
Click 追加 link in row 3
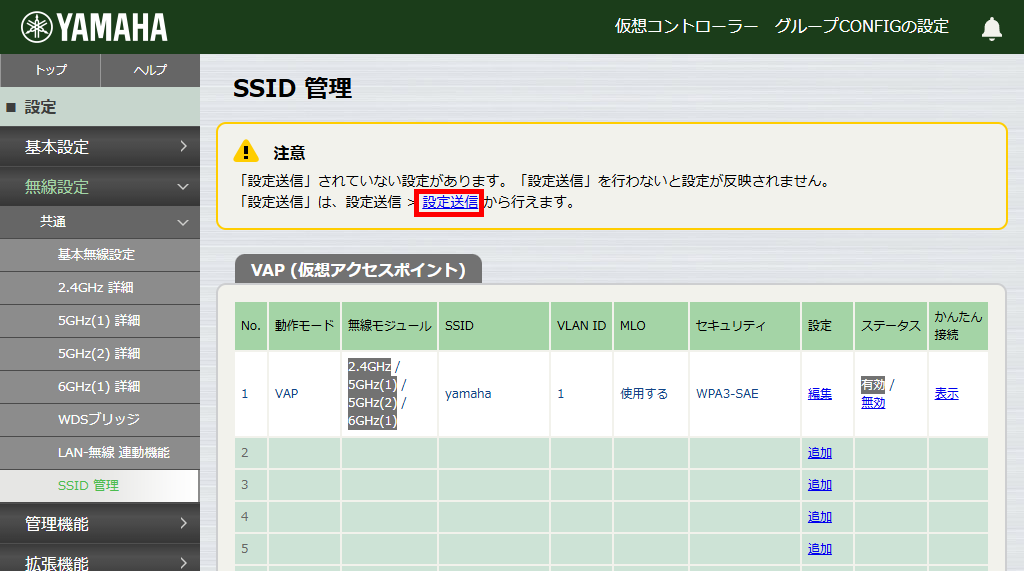tap(820, 484)
